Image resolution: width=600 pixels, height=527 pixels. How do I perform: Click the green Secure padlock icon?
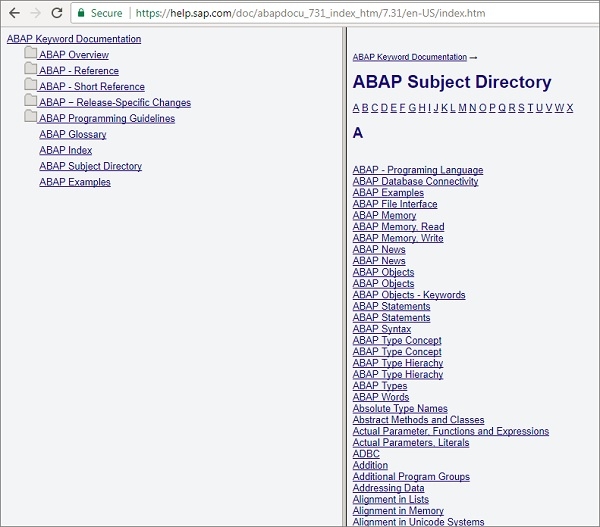[x=81, y=13]
